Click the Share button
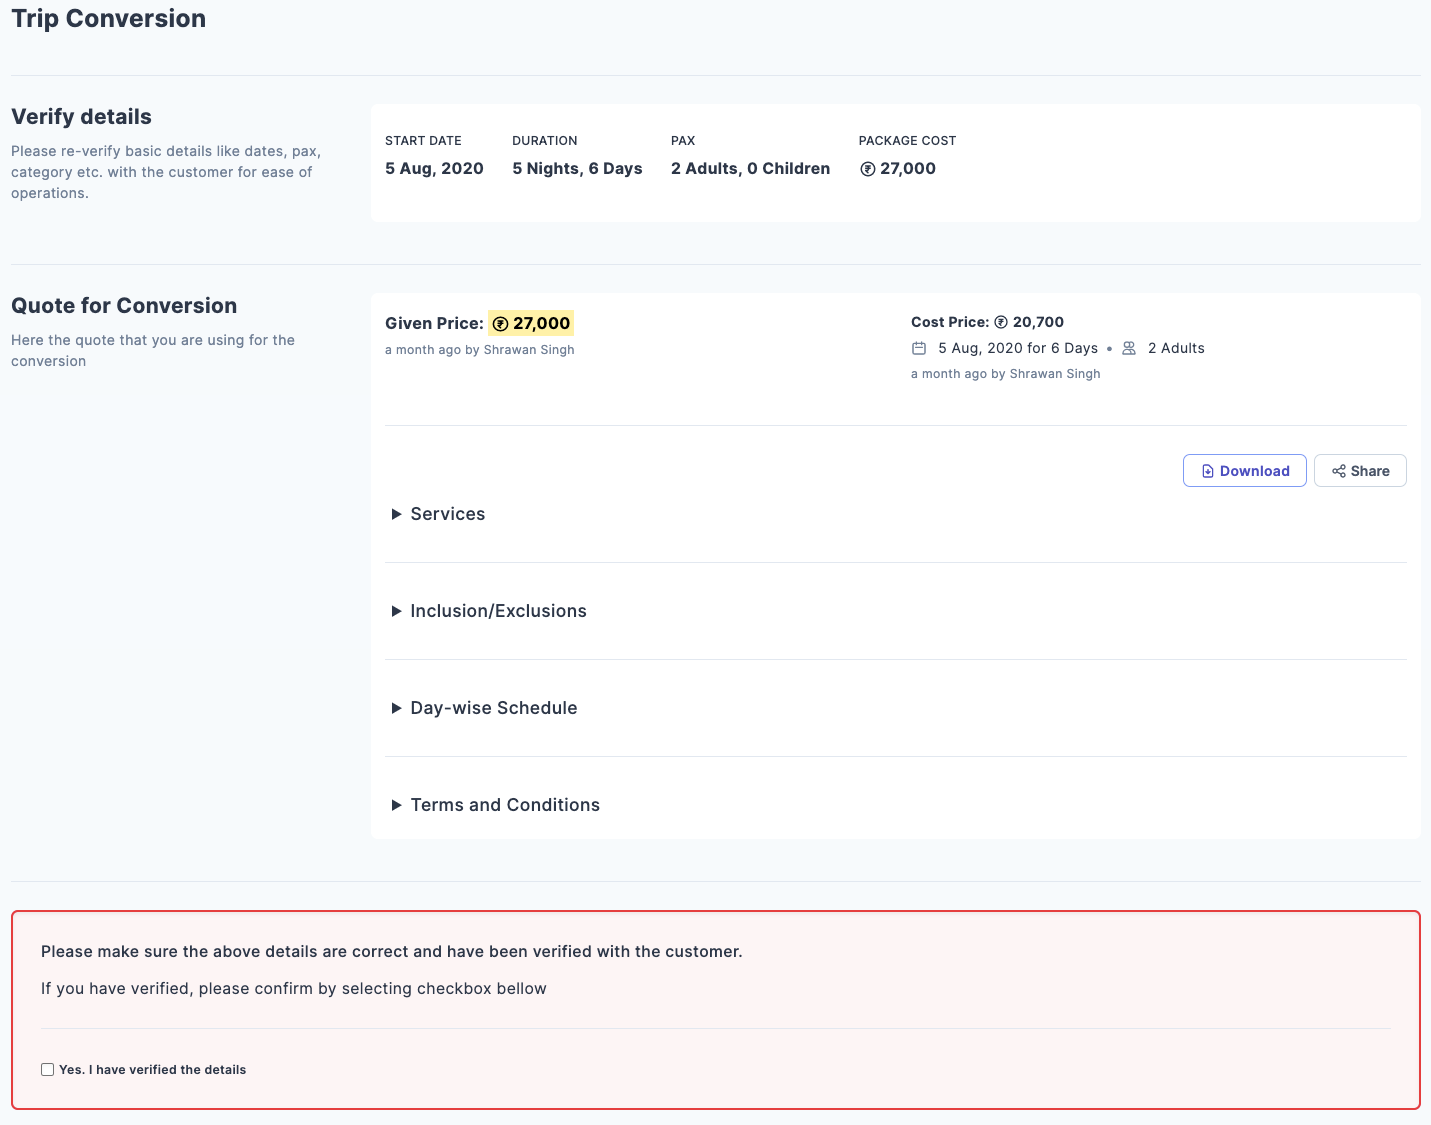Image resolution: width=1431 pixels, height=1125 pixels. [x=1360, y=470]
